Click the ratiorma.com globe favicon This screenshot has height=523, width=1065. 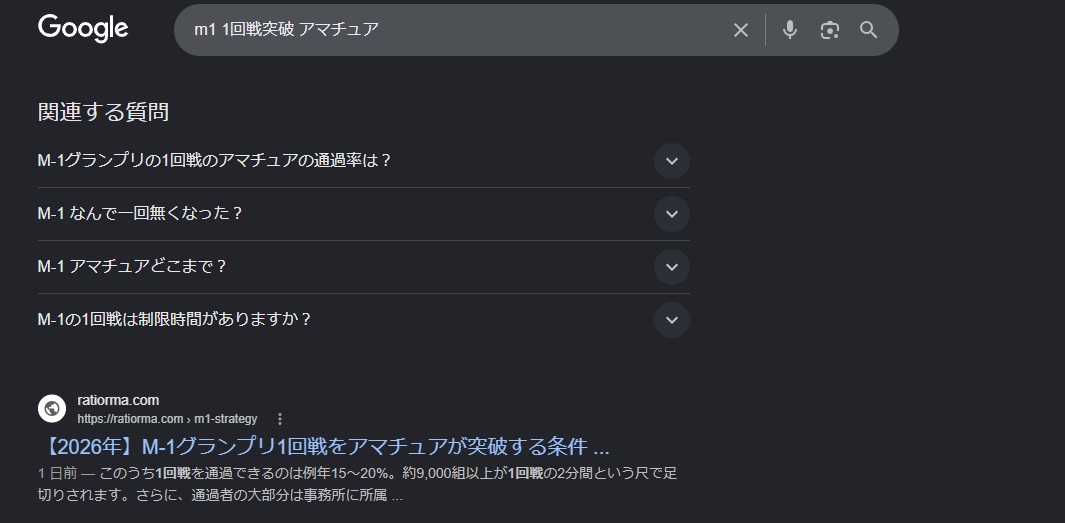tap(52, 409)
